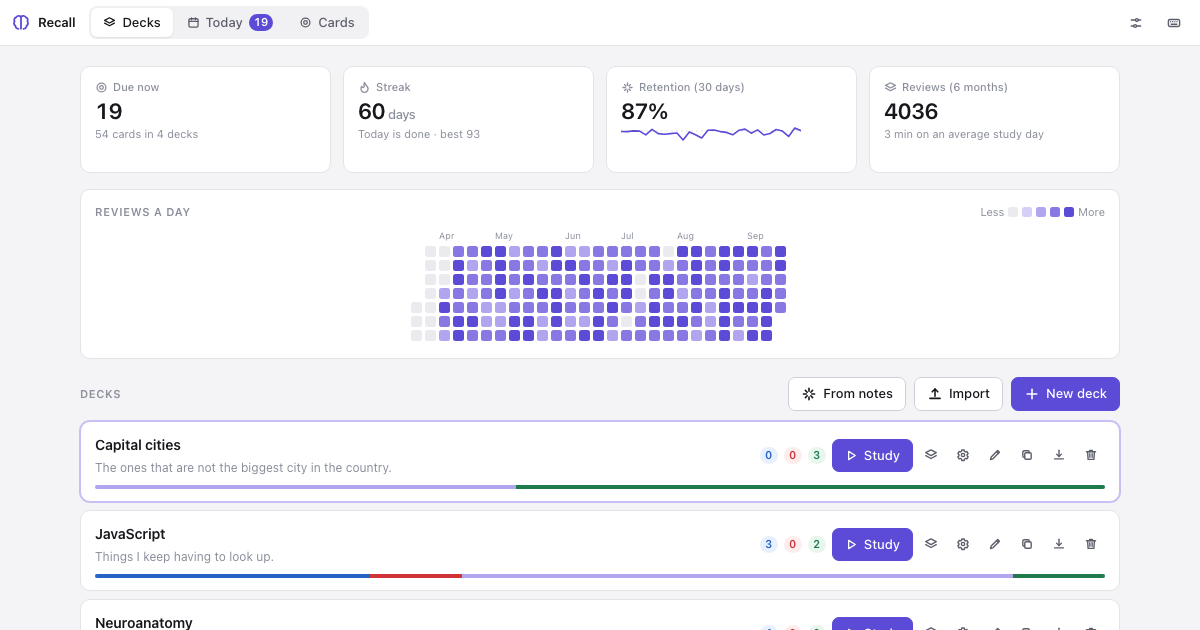
Task: Click Capital cities green count badge 3
Action: (817, 455)
